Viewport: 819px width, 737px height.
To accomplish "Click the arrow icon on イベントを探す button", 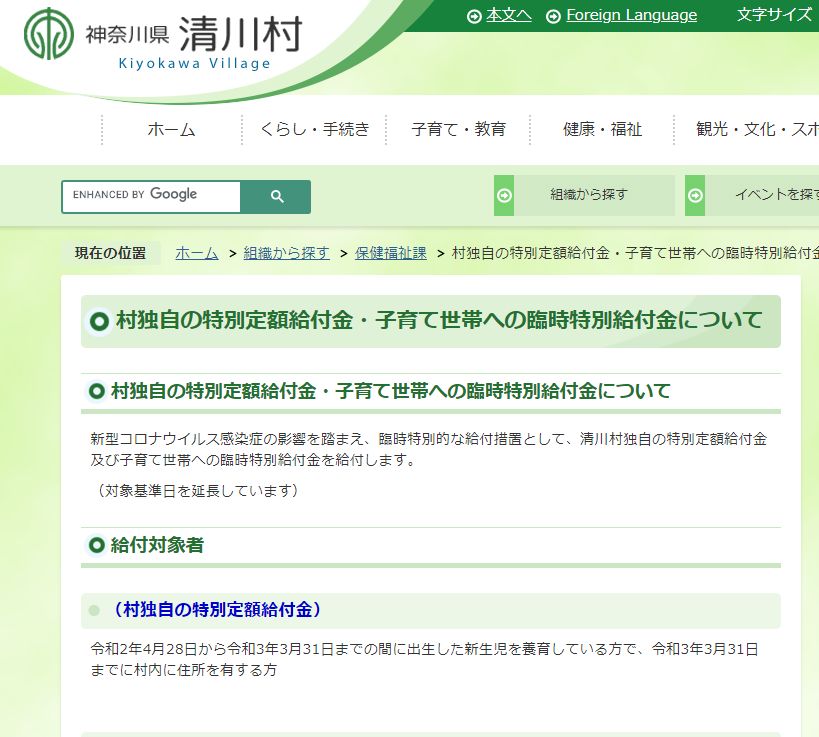I will click(695, 195).
